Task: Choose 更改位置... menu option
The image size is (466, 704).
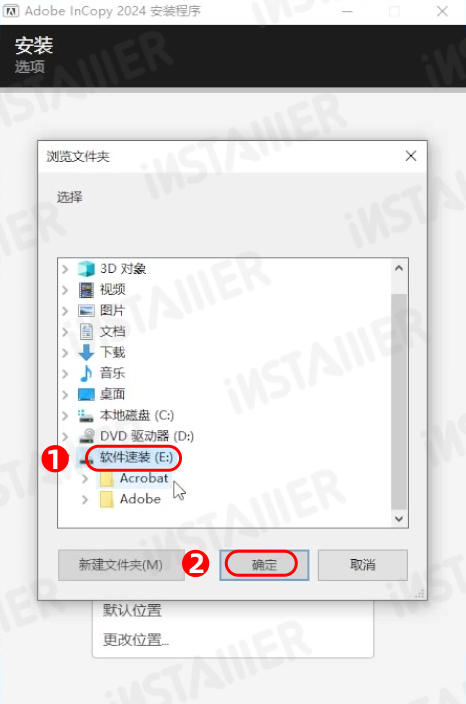Action: 136,639
